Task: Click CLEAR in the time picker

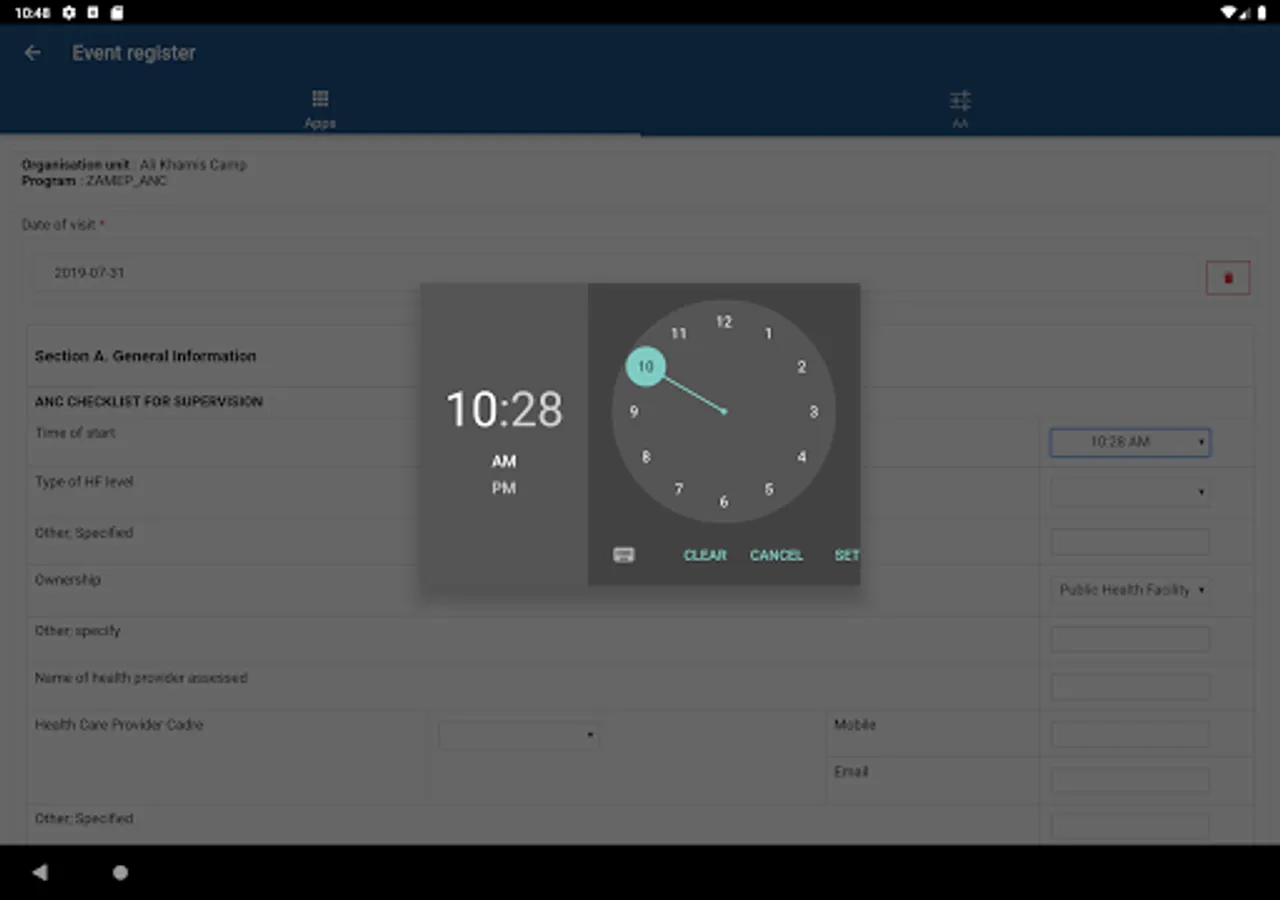Action: click(705, 555)
